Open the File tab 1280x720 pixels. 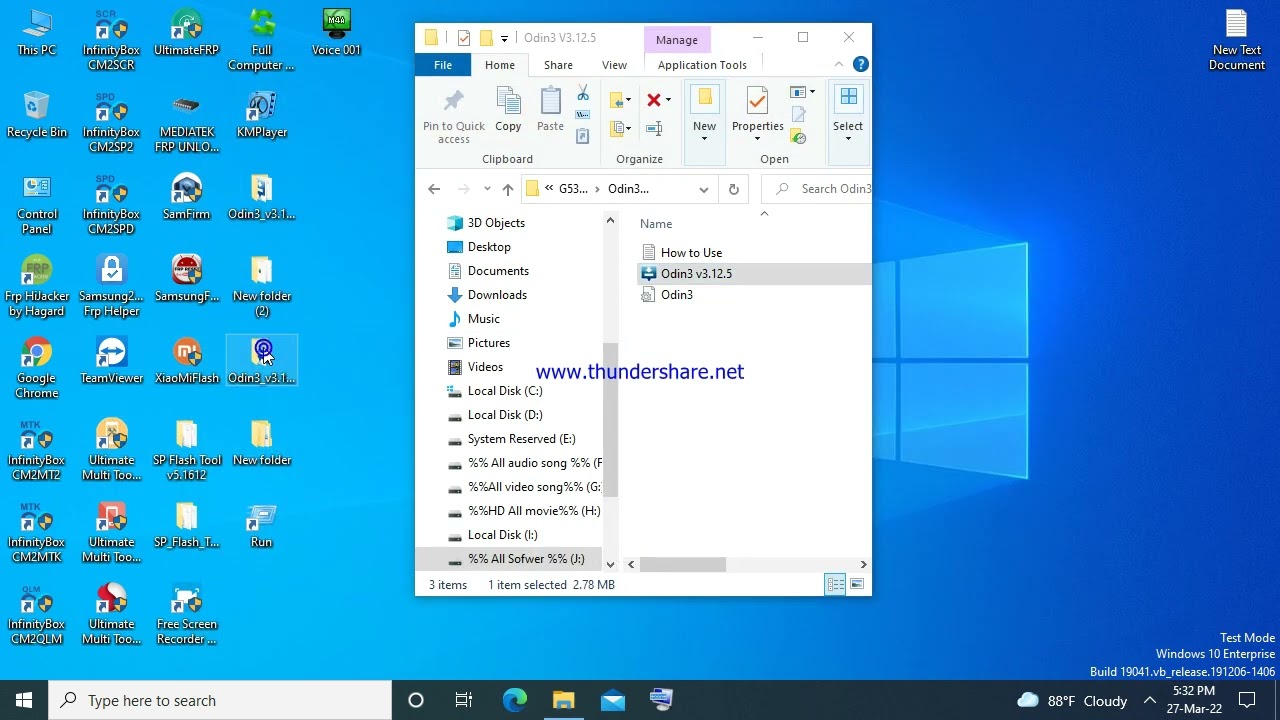pyautogui.click(x=443, y=65)
